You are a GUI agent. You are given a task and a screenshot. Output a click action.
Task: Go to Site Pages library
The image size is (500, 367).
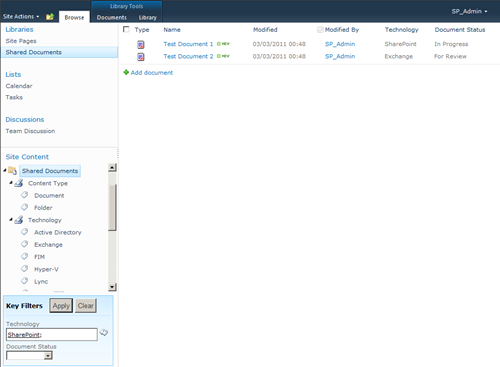click(21, 41)
